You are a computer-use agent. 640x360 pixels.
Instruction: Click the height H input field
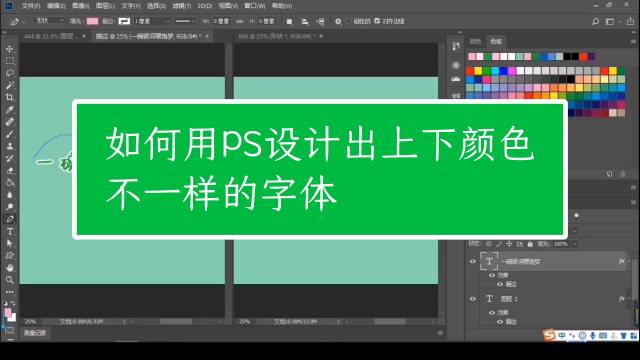(x=267, y=21)
